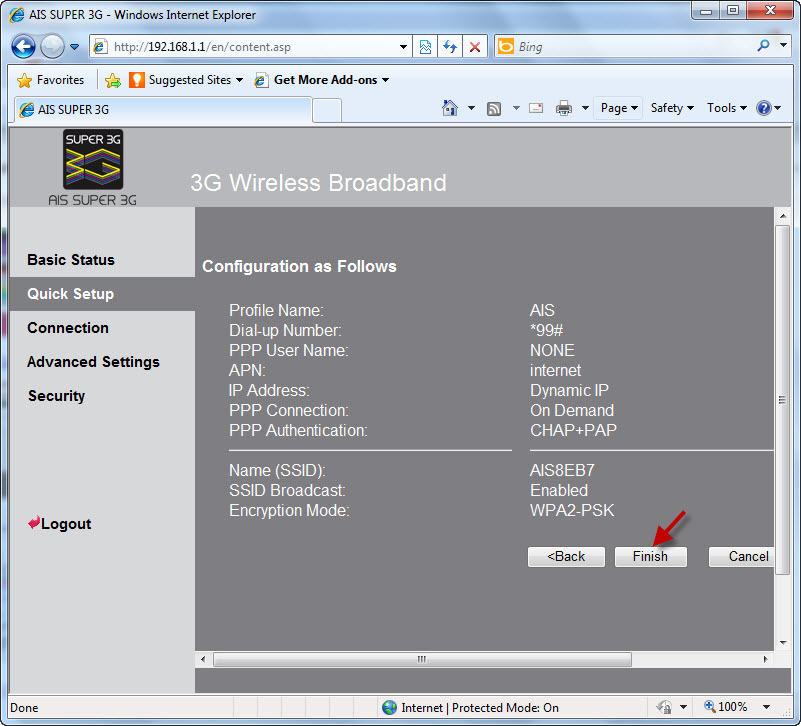Open Suggested Sites dropdown
This screenshot has width=801, height=726.
pyautogui.click(x=186, y=80)
